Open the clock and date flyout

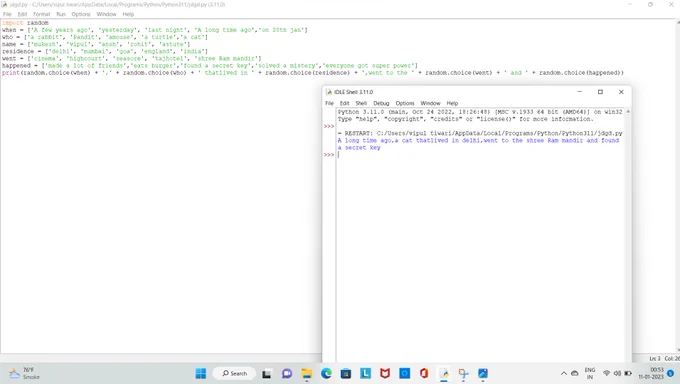tap(651, 374)
